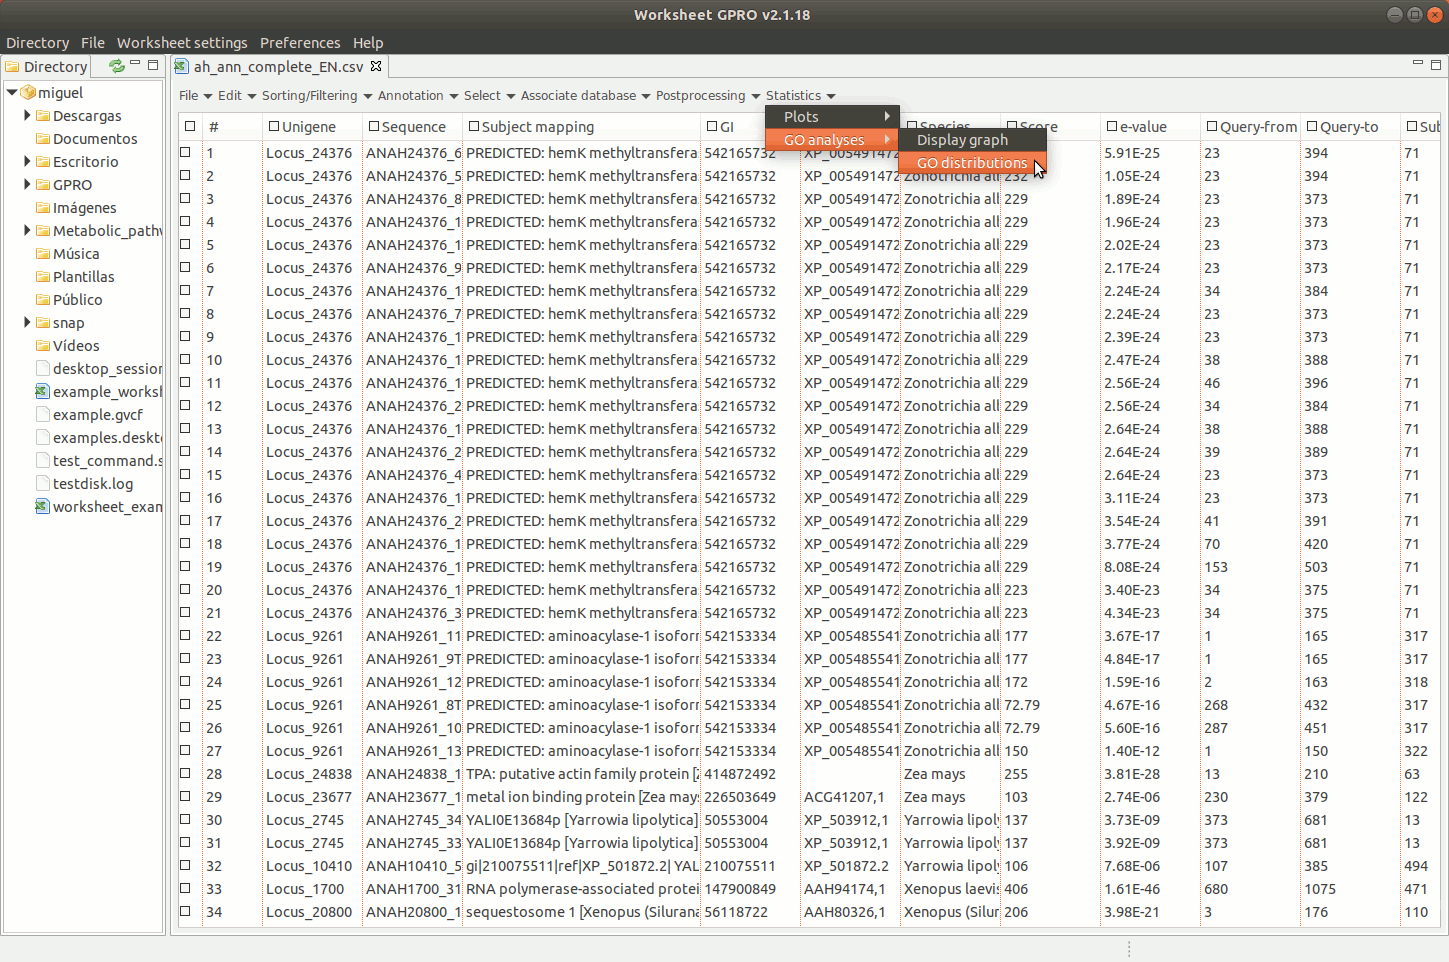The height and width of the screenshot is (962, 1449).
Task: Open the Sorting/Filtering dropdown menu
Action: pos(316,96)
